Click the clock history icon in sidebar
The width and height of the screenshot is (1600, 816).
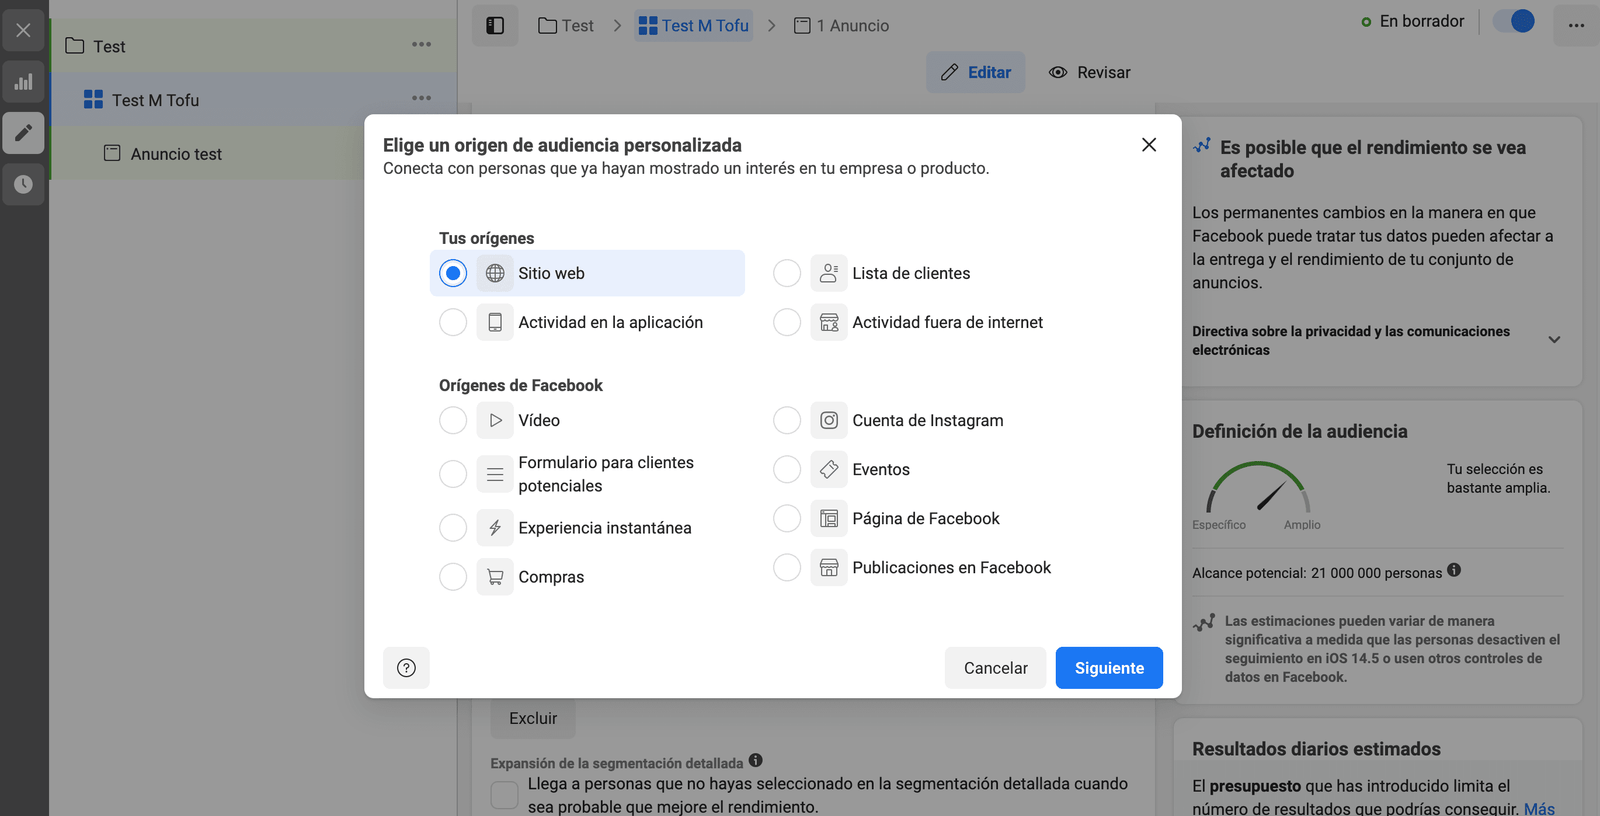pyautogui.click(x=23, y=184)
